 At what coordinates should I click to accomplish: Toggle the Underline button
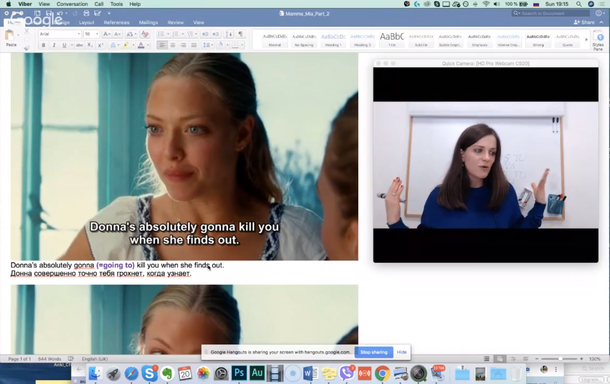point(64,46)
